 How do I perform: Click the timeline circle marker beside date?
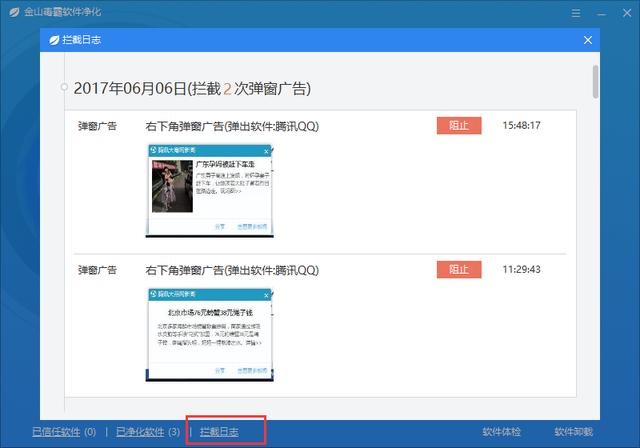pos(64,87)
